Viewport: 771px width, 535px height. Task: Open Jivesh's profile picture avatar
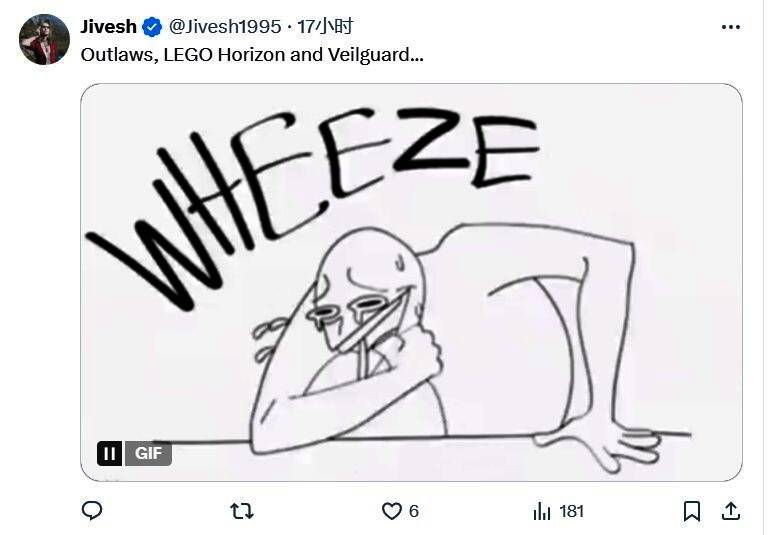pyautogui.click(x=44, y=40)
